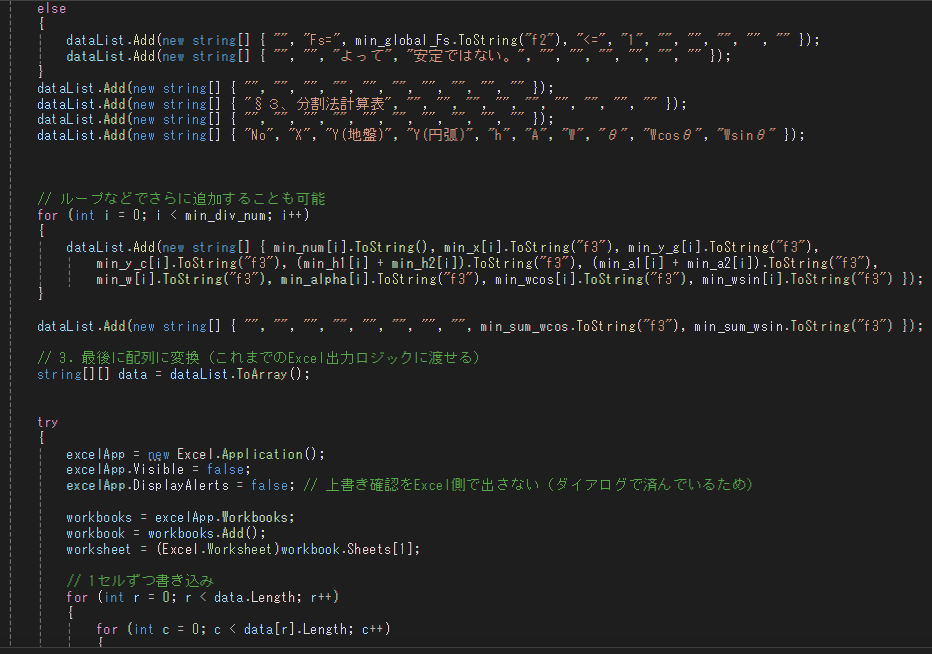The image size is (932, 654).
Task: Click min_sum_wcos variable
Action: [523, 326]
